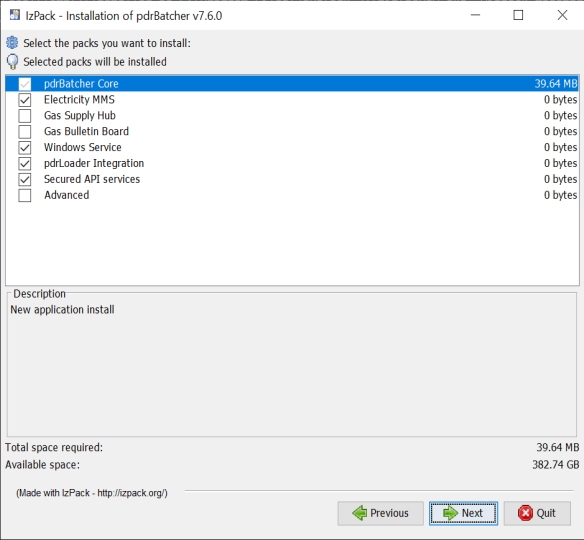The width and height of the screenshot is (584, 540).
Task: Click the red X icon on Quit
Action: 525,513
